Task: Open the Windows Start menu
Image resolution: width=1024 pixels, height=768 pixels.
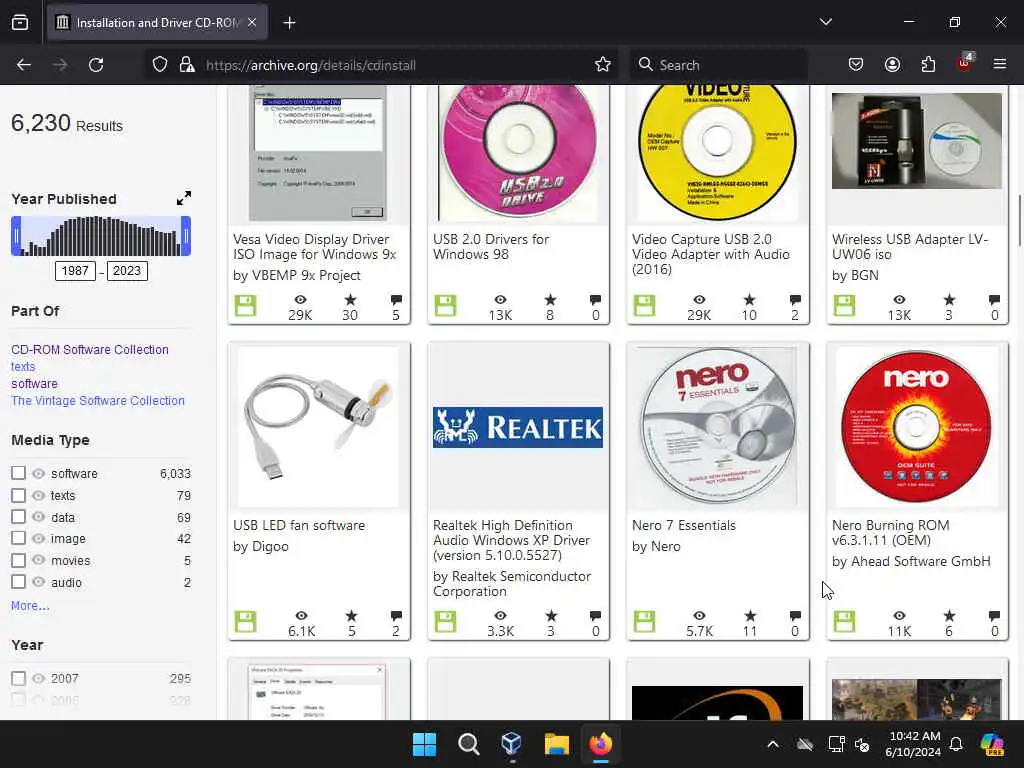Action: tap(424, 744)
